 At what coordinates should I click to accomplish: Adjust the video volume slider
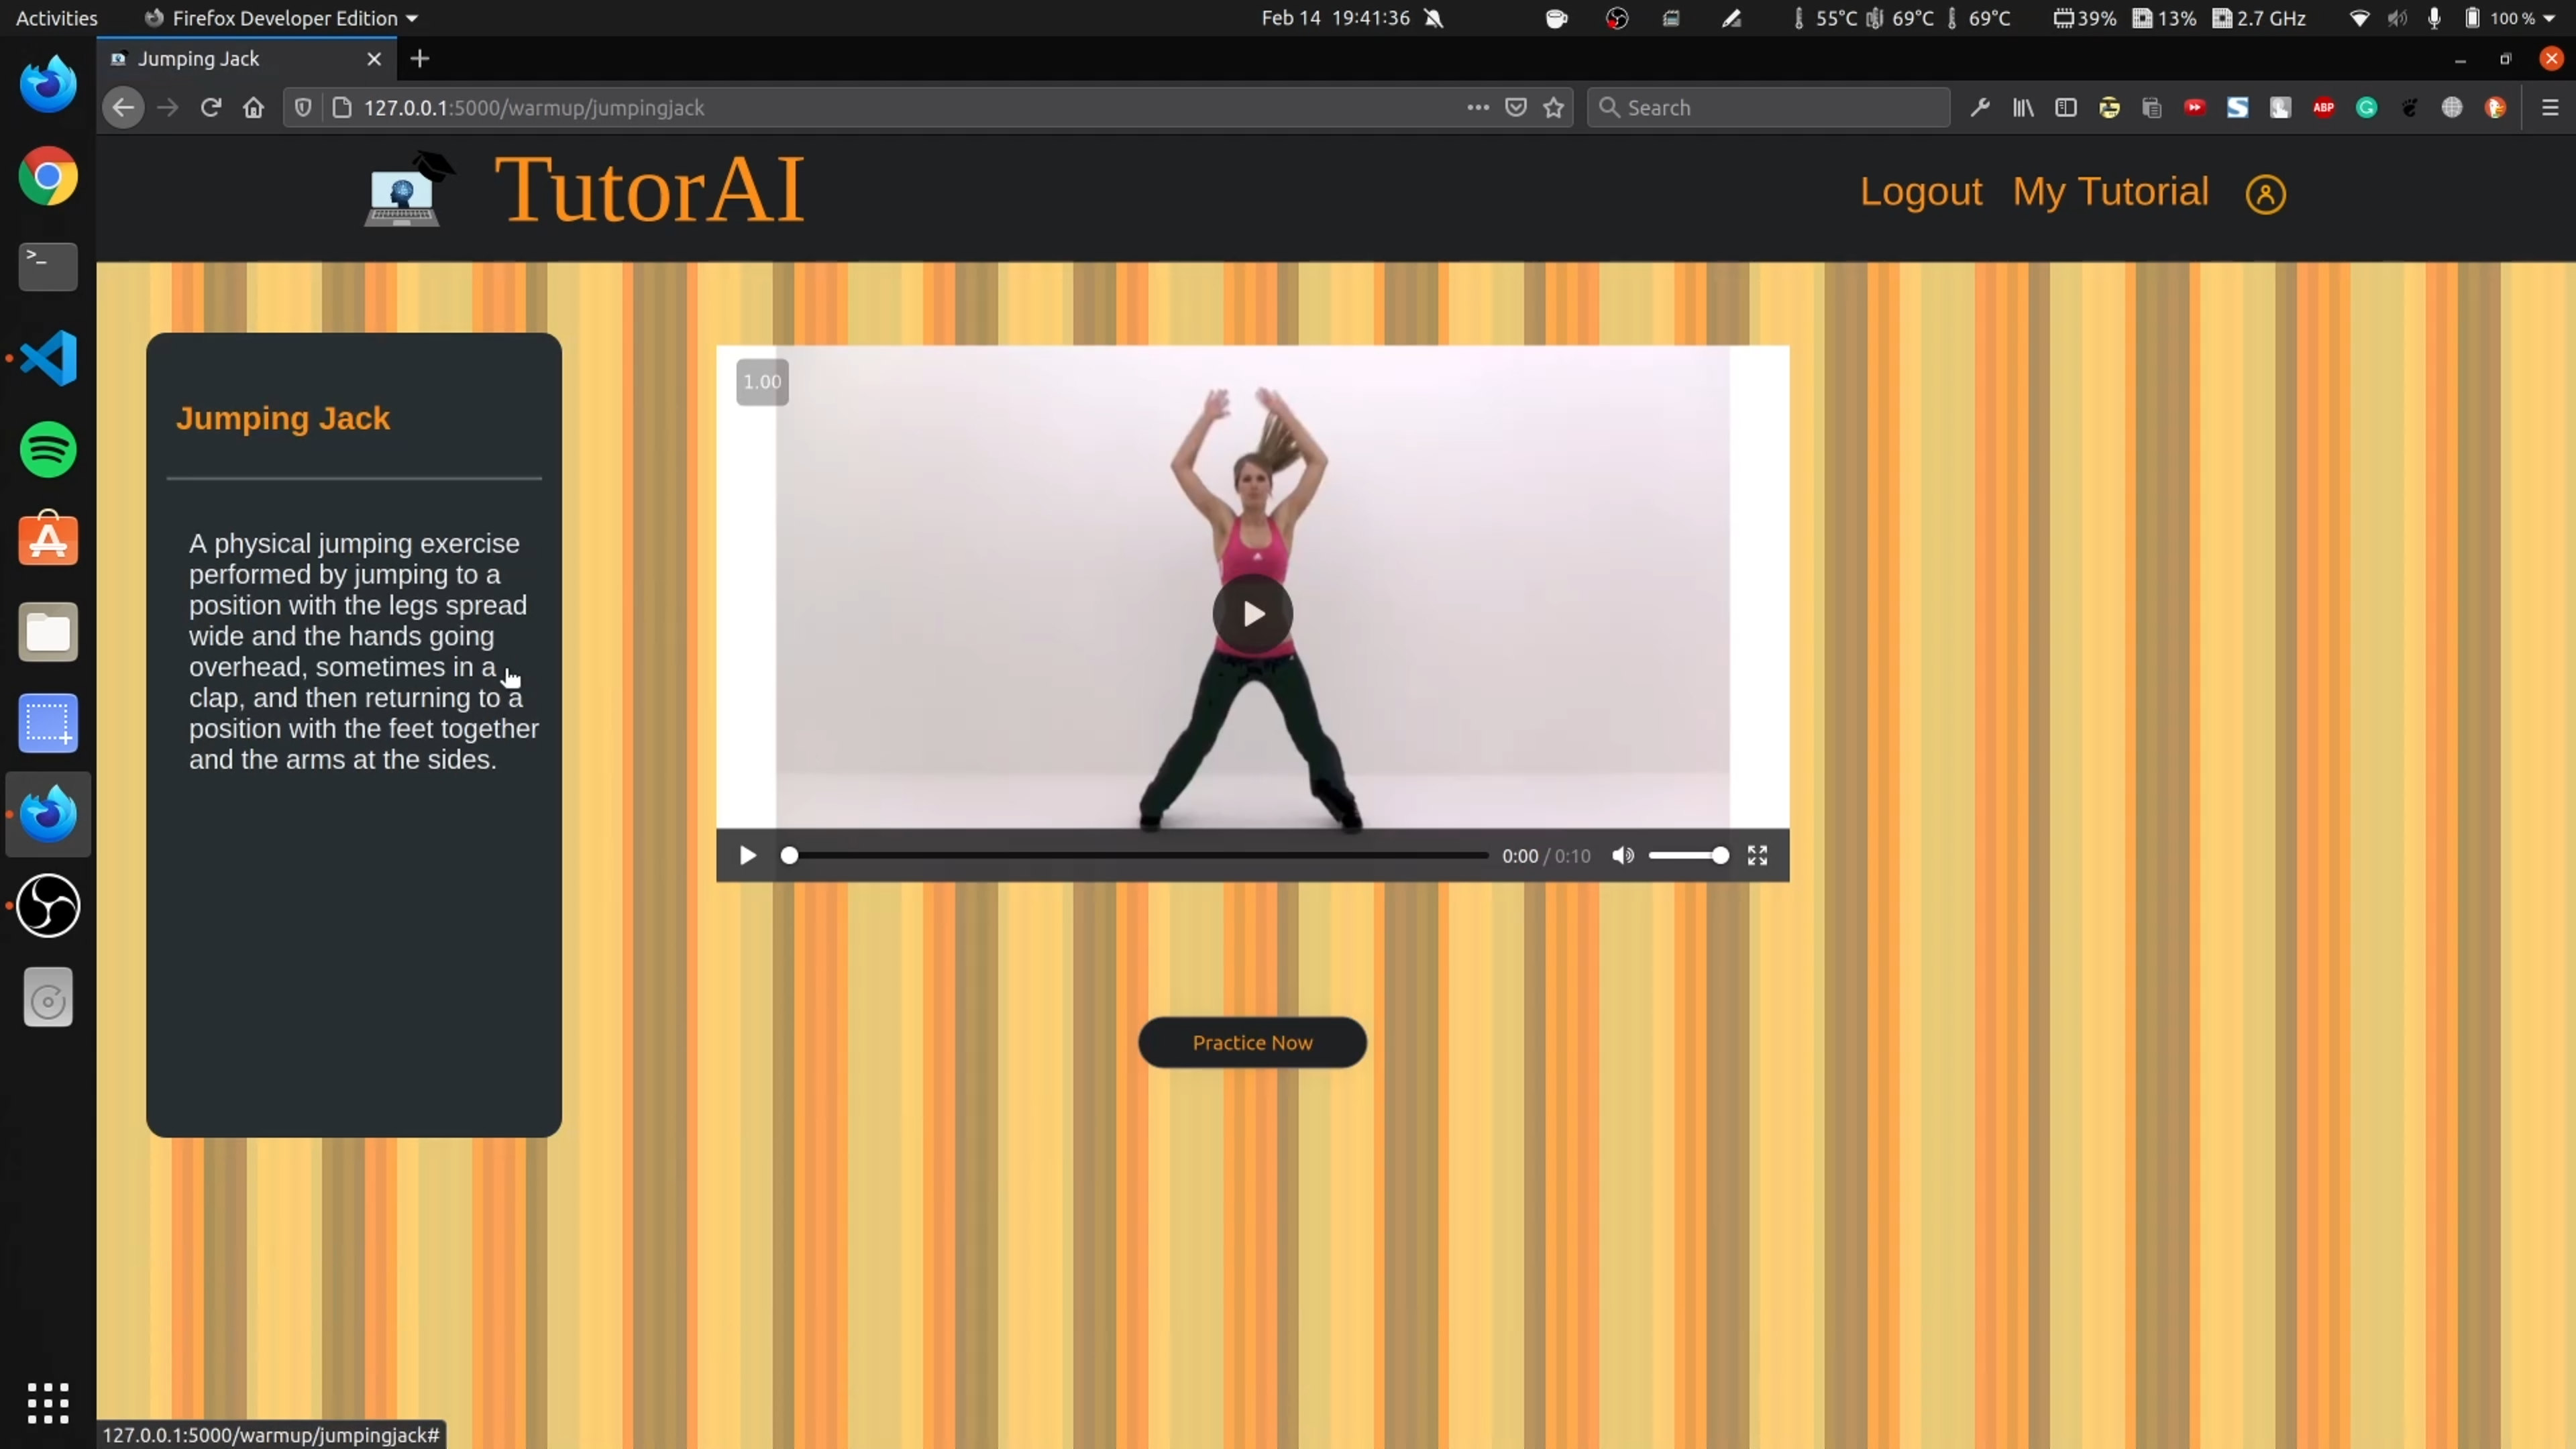pos(1688,856)
